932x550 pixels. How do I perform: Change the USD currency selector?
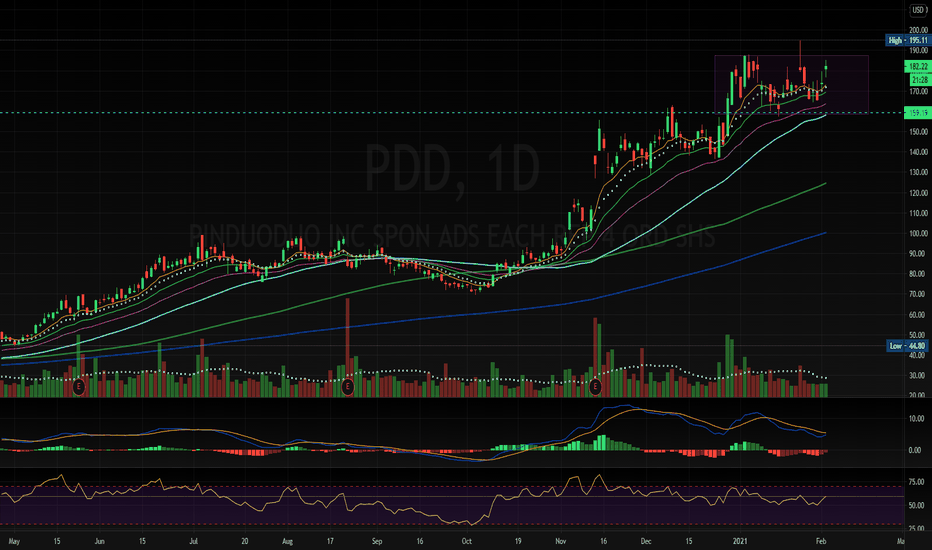pyautogui.click(x=918, y=10)
